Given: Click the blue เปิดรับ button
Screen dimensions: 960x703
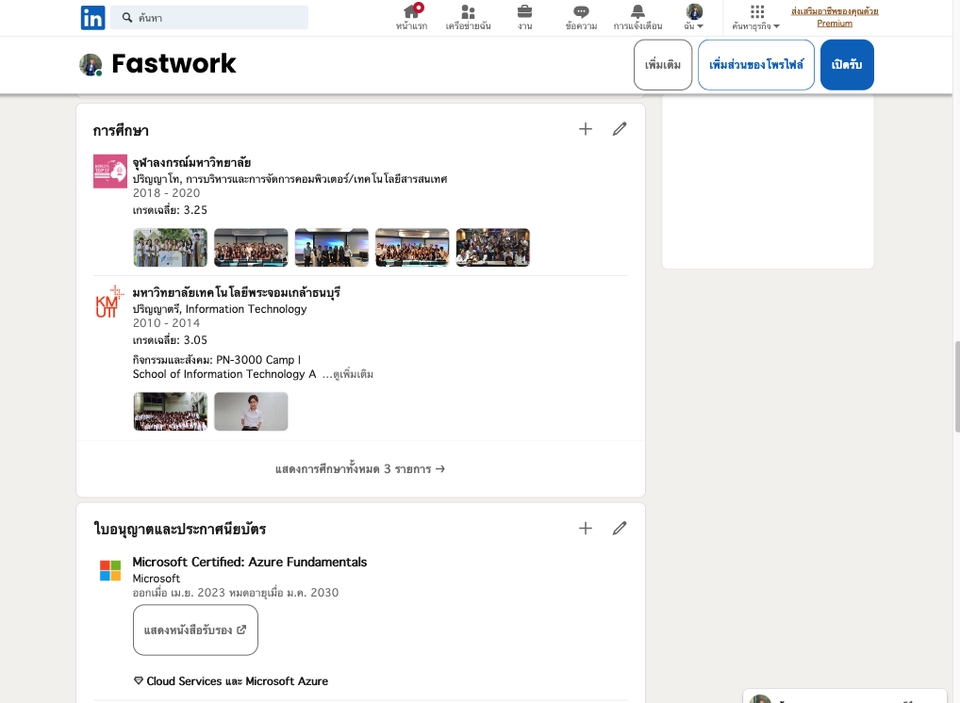Looking at the screenshot, I should (847, 65).
